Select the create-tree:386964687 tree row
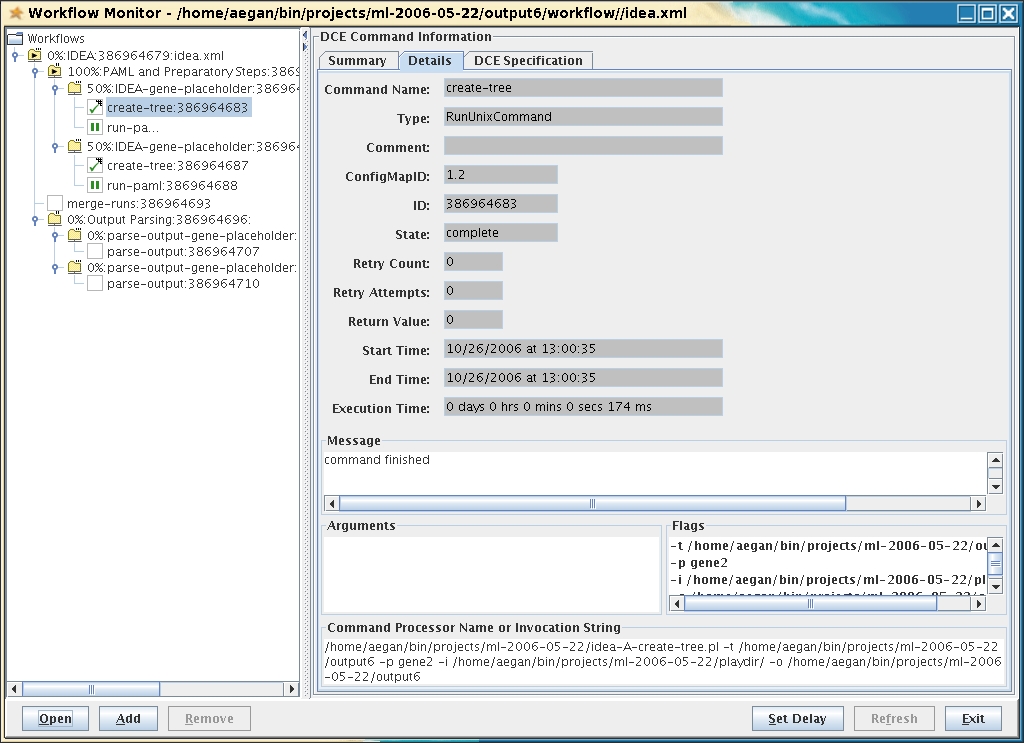 pos(178,166)
